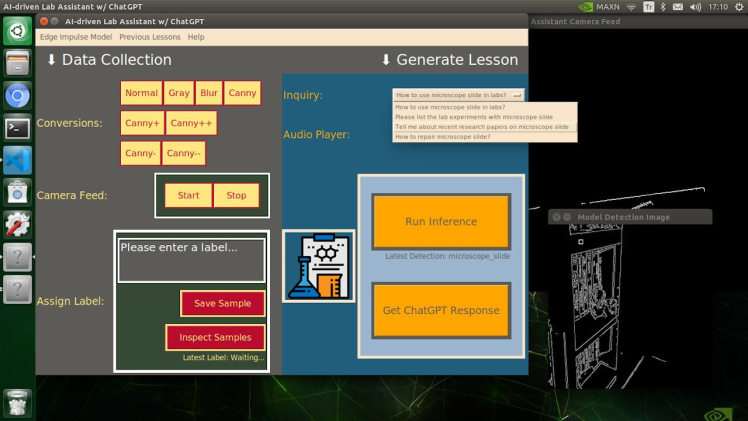Image resolution: width=748 pixels, height=421 pixels.
Task: Open Visual Studio Code from dock
Action: click(x=17, y=160)
